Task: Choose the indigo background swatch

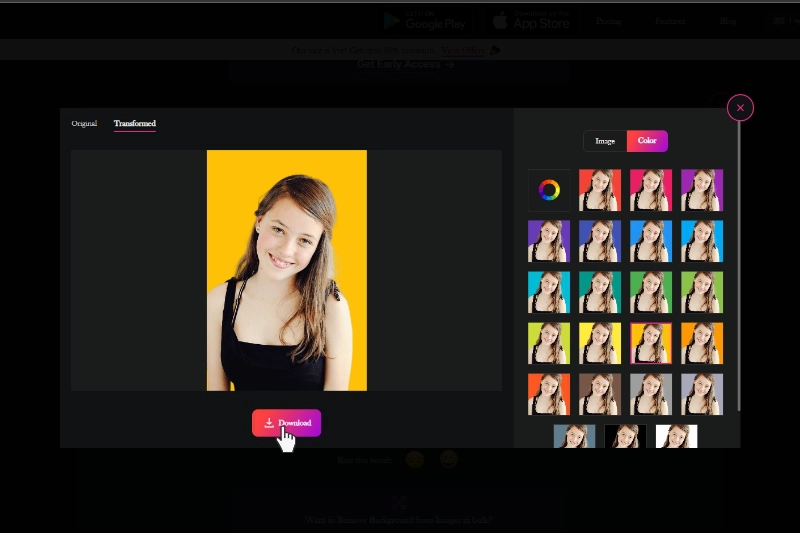Action: click(600, 241)
